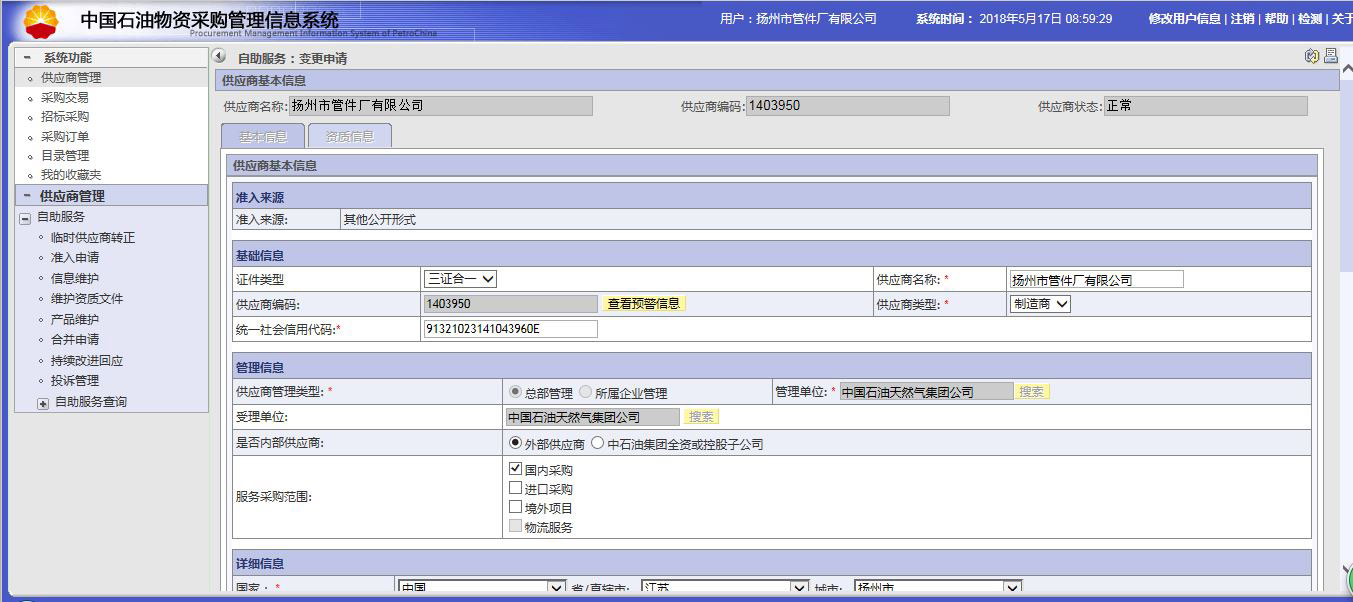Collapse the 自助服务 tree node

[25, 217]
